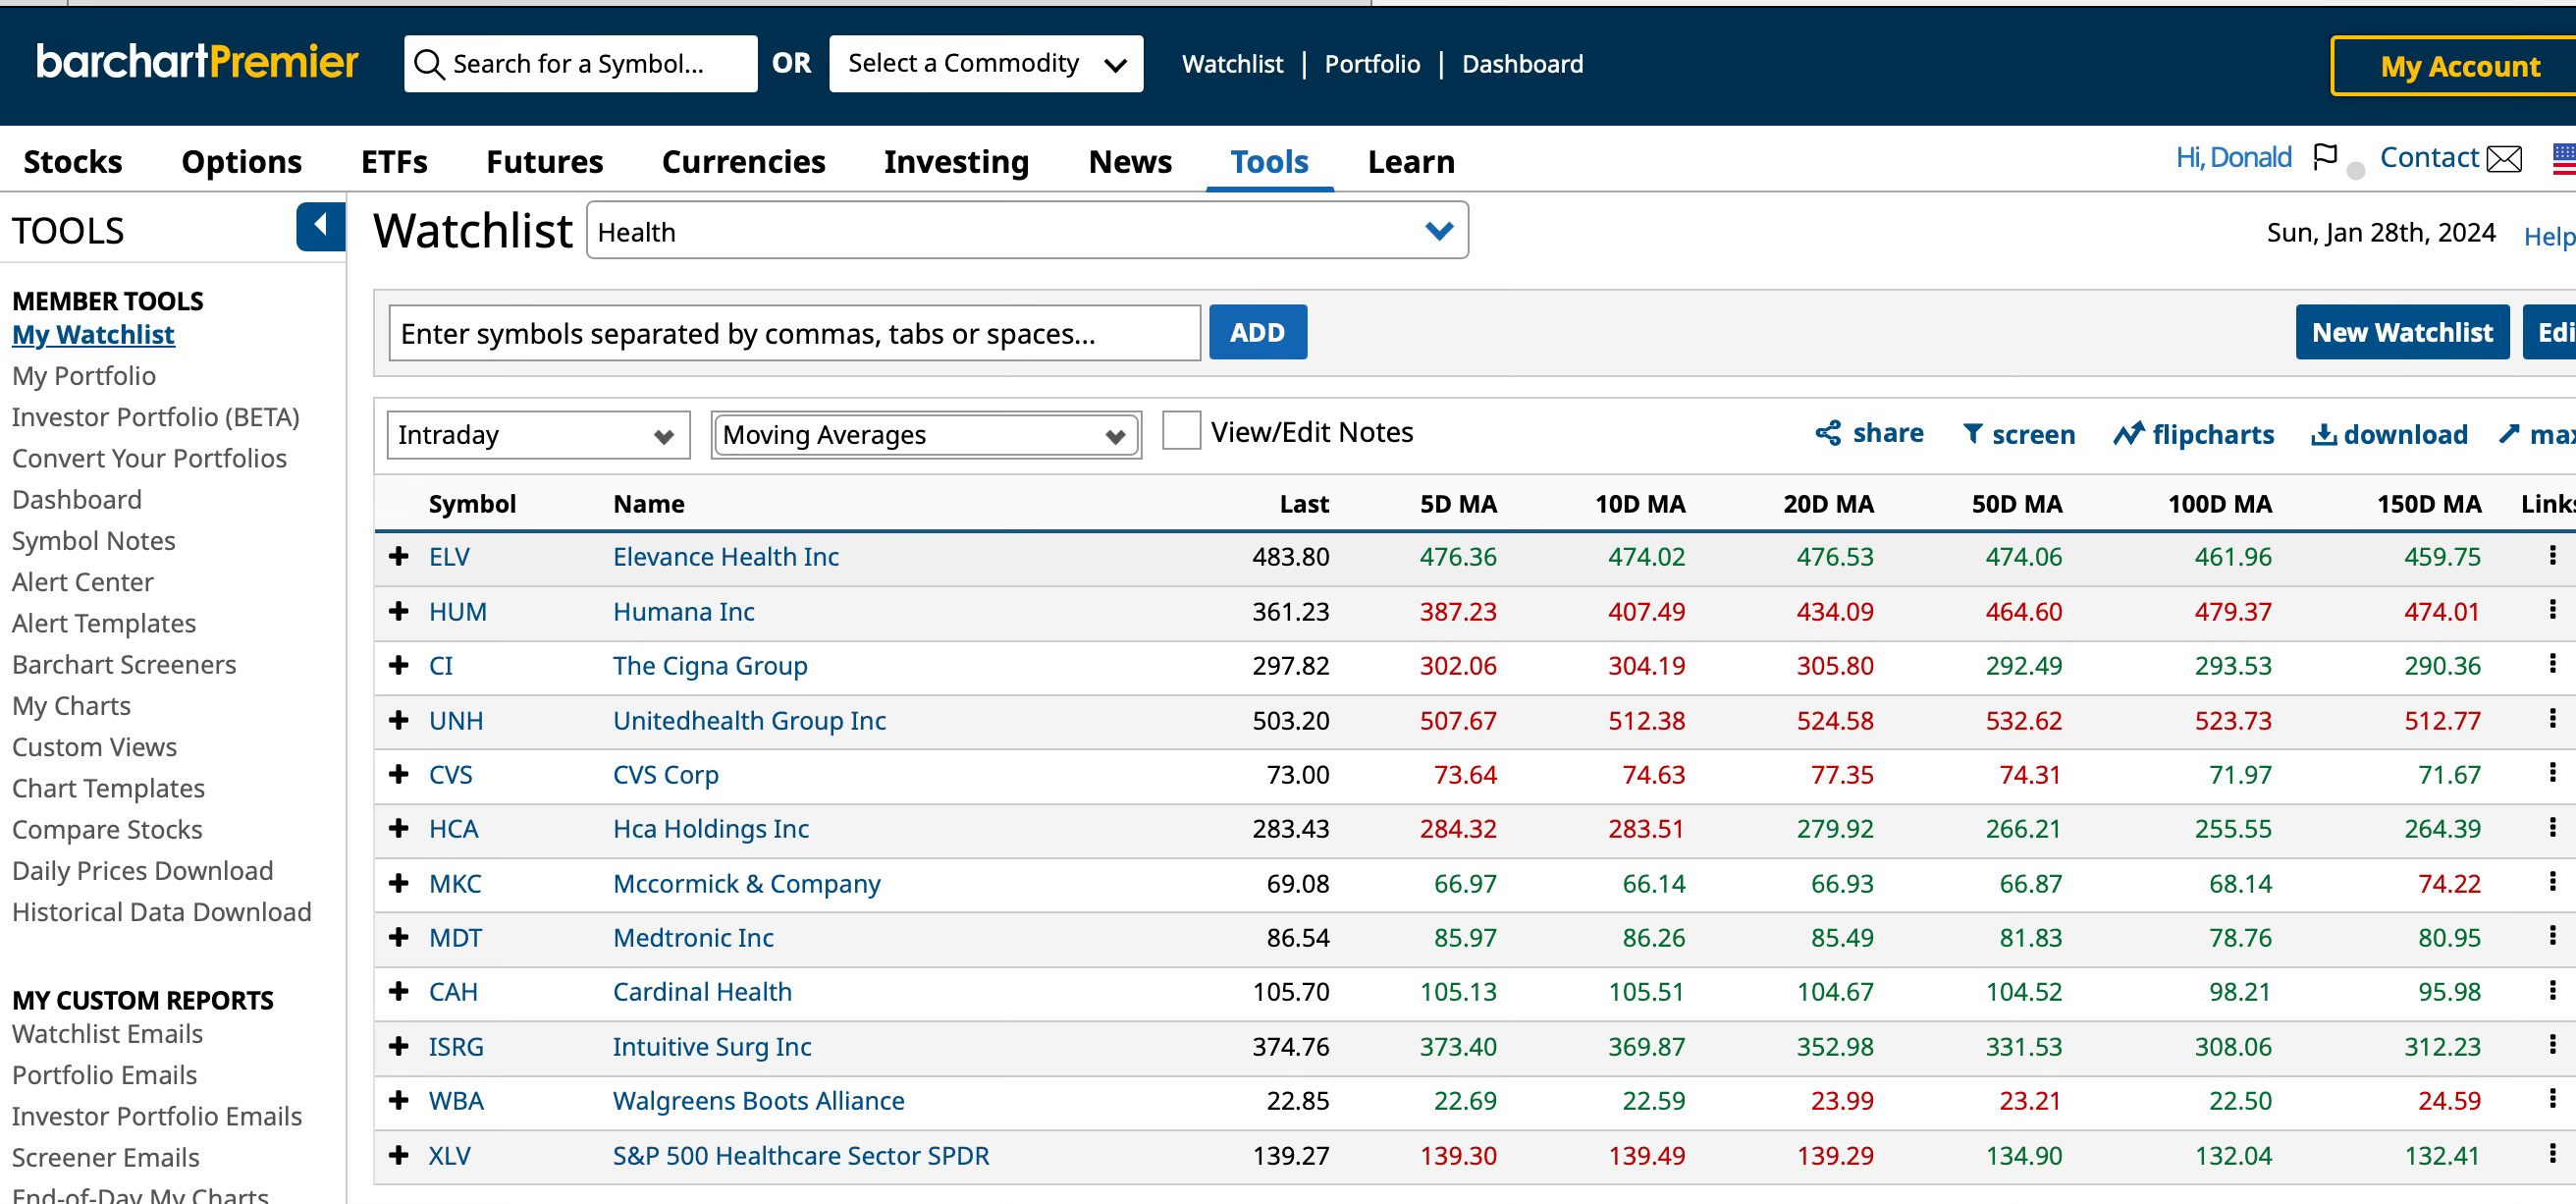Open the Intraday timeframe dropdown

point(538,435)
